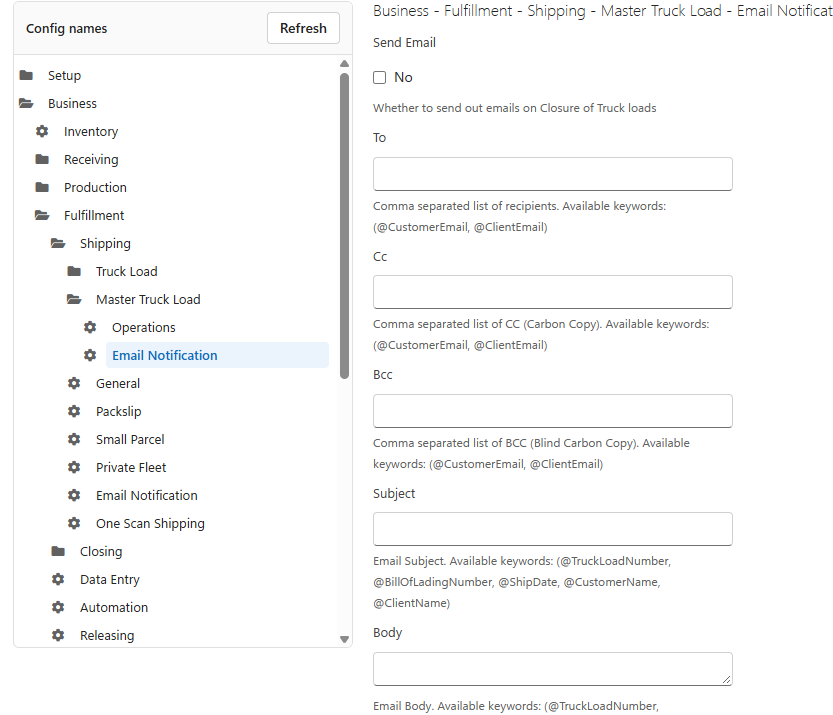Click the tree scrollbar down arrow
Screen dimensions: 833x715
(344, 639)
